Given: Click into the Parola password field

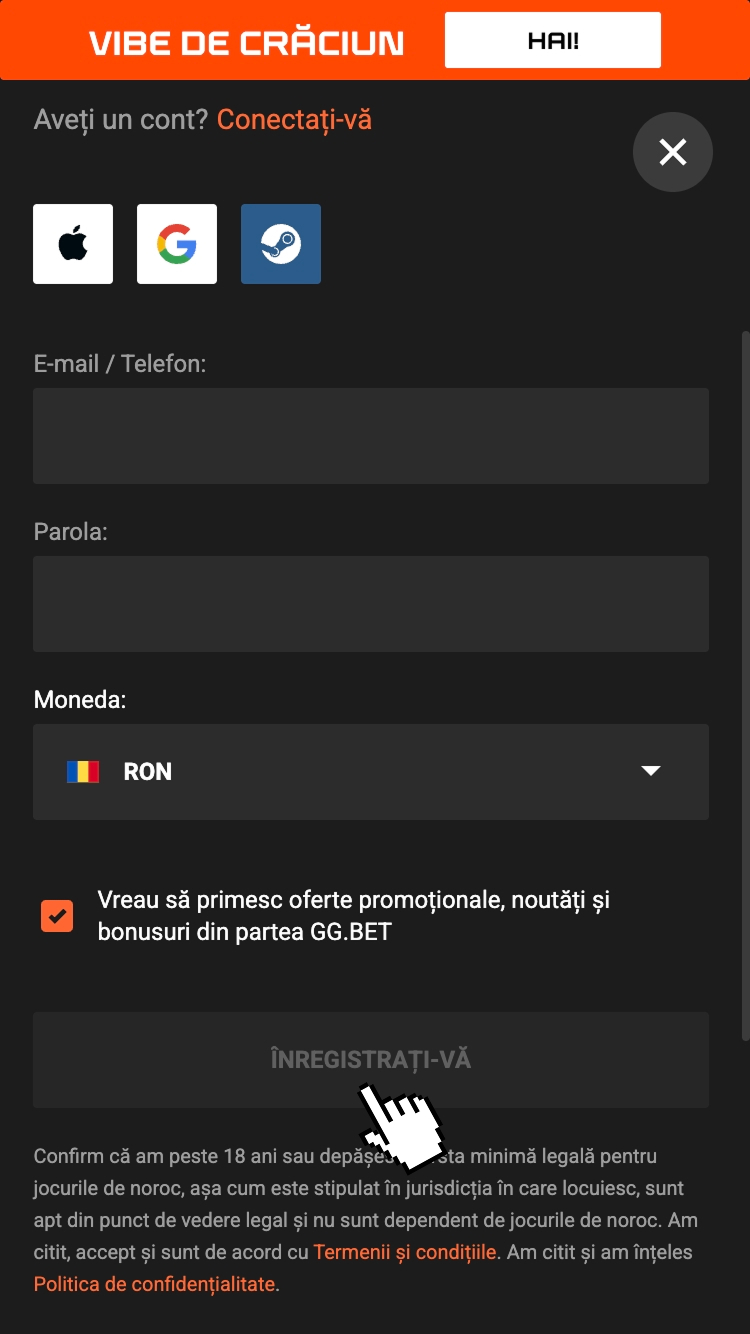Looking at the screenshot, I should [370, 604].
